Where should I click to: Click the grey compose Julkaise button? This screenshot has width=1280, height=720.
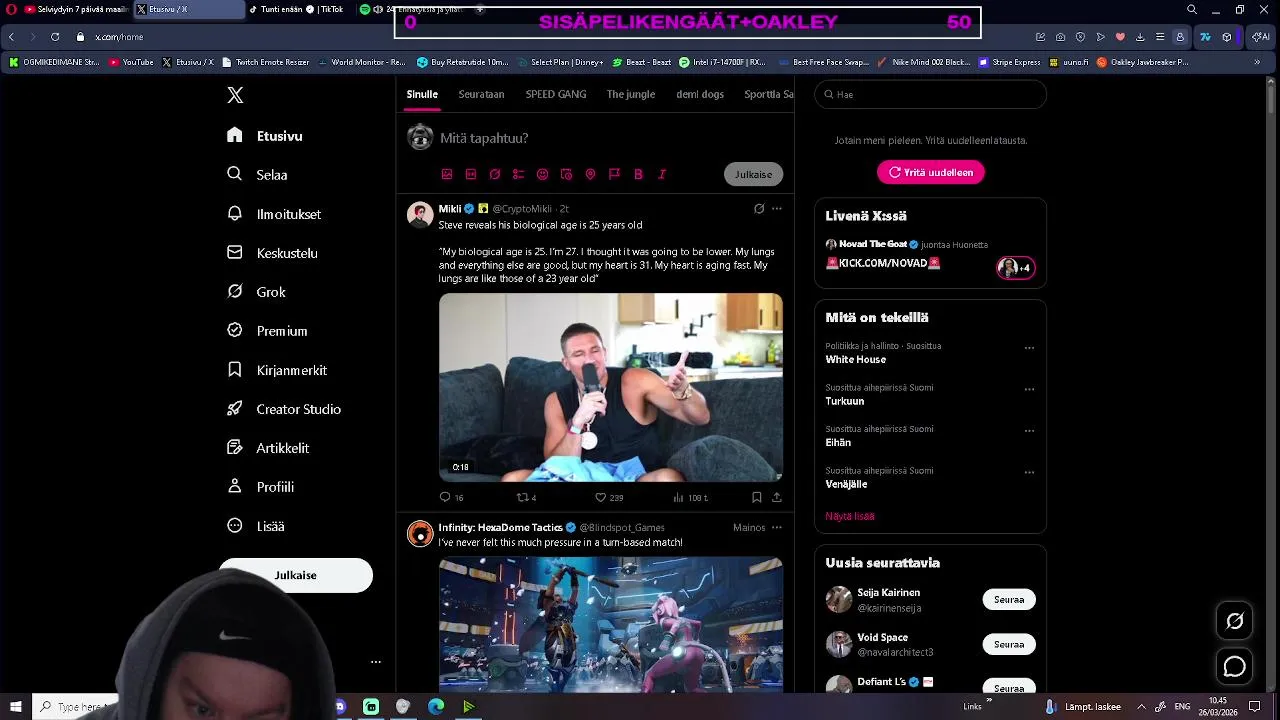(753, 174)
